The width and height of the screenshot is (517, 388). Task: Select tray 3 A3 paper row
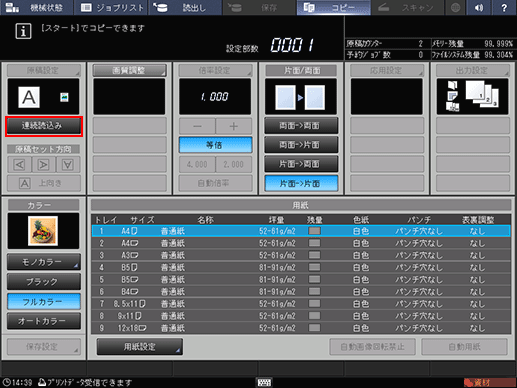pyautogui.click(x=301, y=255)
